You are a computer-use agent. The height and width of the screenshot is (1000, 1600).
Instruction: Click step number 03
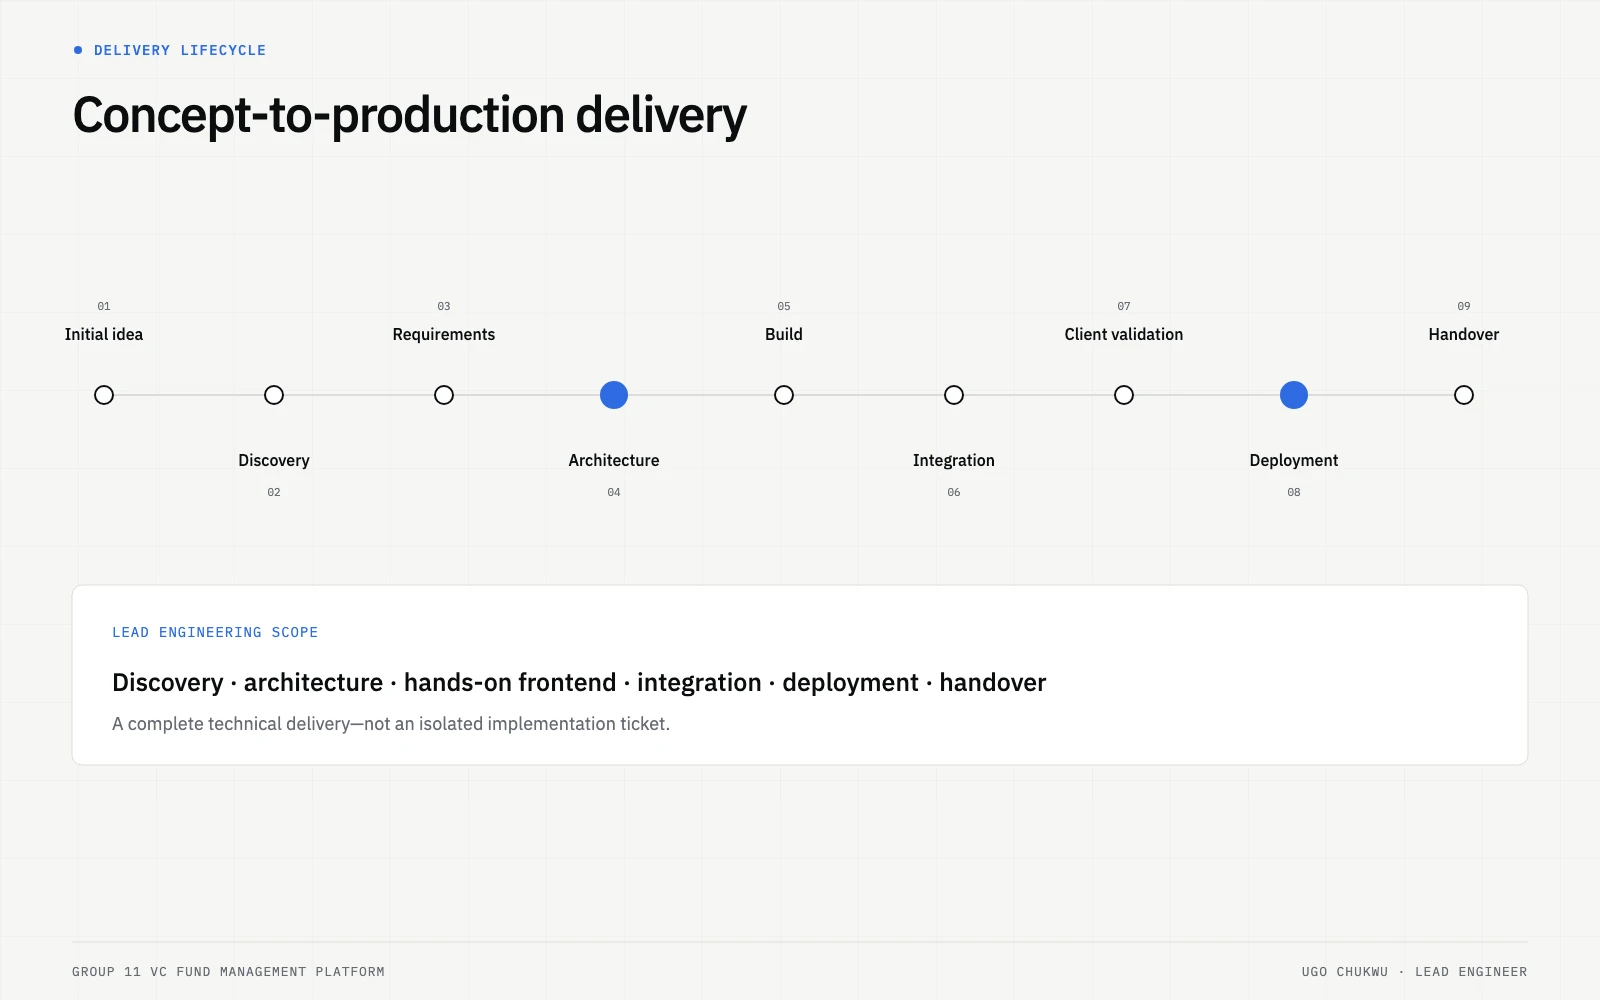[x=444, y=306]
